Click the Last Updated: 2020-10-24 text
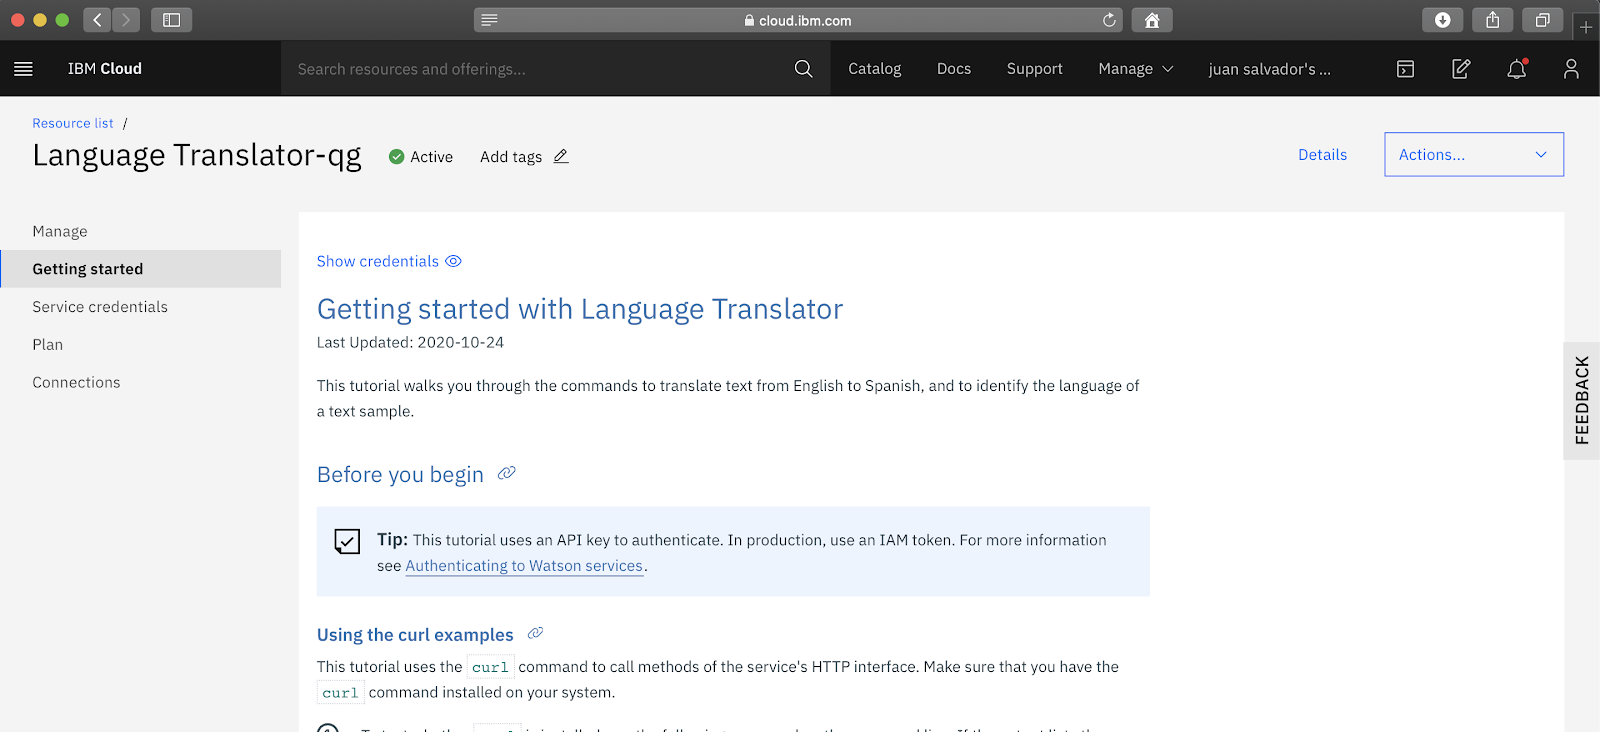1600x732 pixels. pyautogui.click(x=410, y=342)
